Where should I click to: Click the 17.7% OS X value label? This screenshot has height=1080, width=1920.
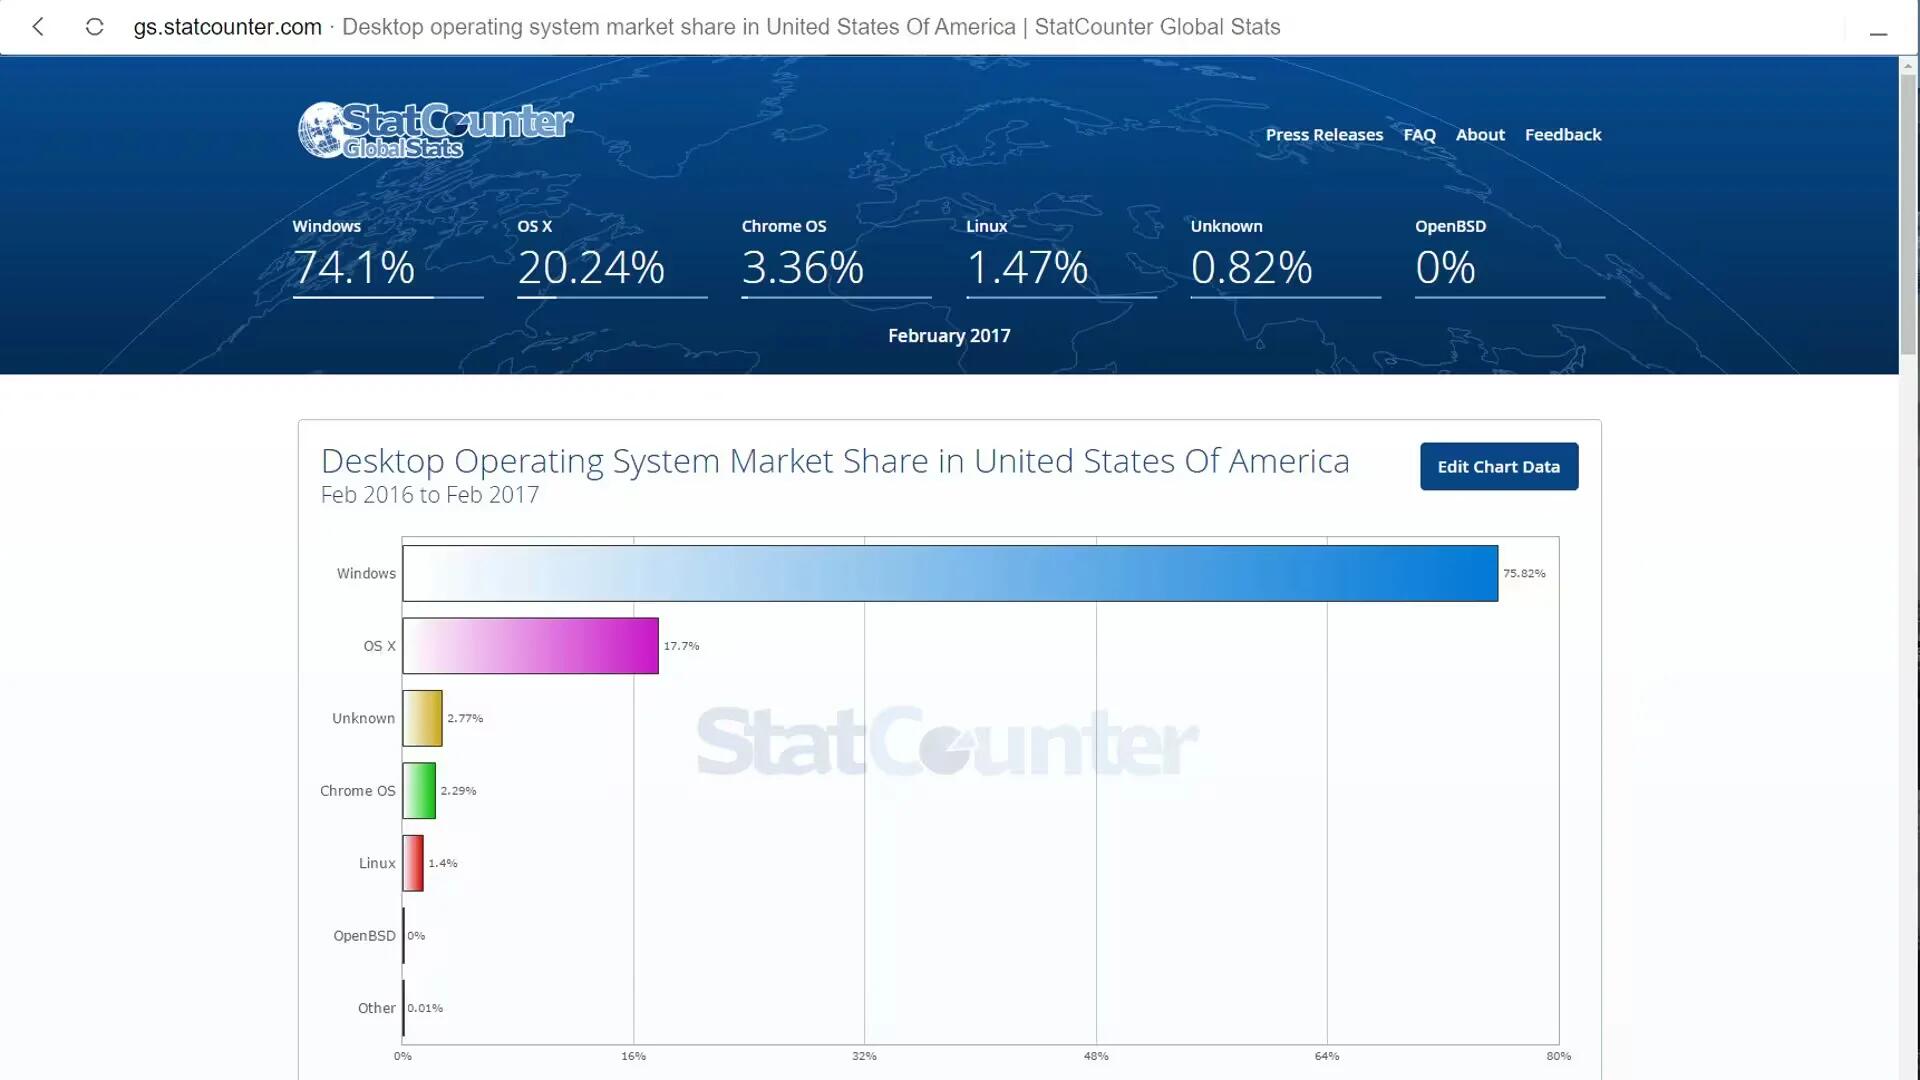click(x=682, y=646)
